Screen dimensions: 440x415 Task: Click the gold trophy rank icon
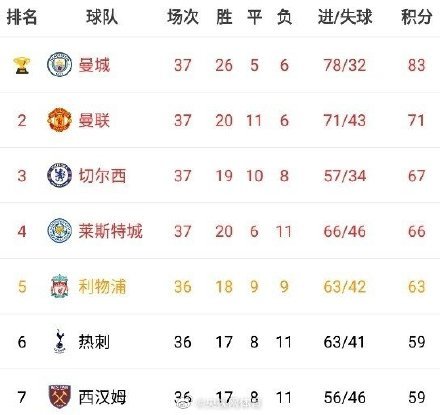(22, 65)
